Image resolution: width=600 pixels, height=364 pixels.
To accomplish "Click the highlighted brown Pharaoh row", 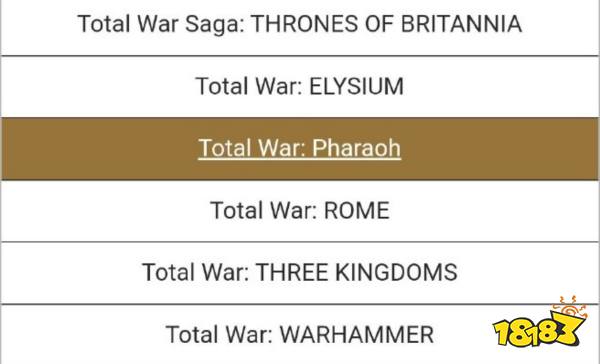I will pos(300,149).
